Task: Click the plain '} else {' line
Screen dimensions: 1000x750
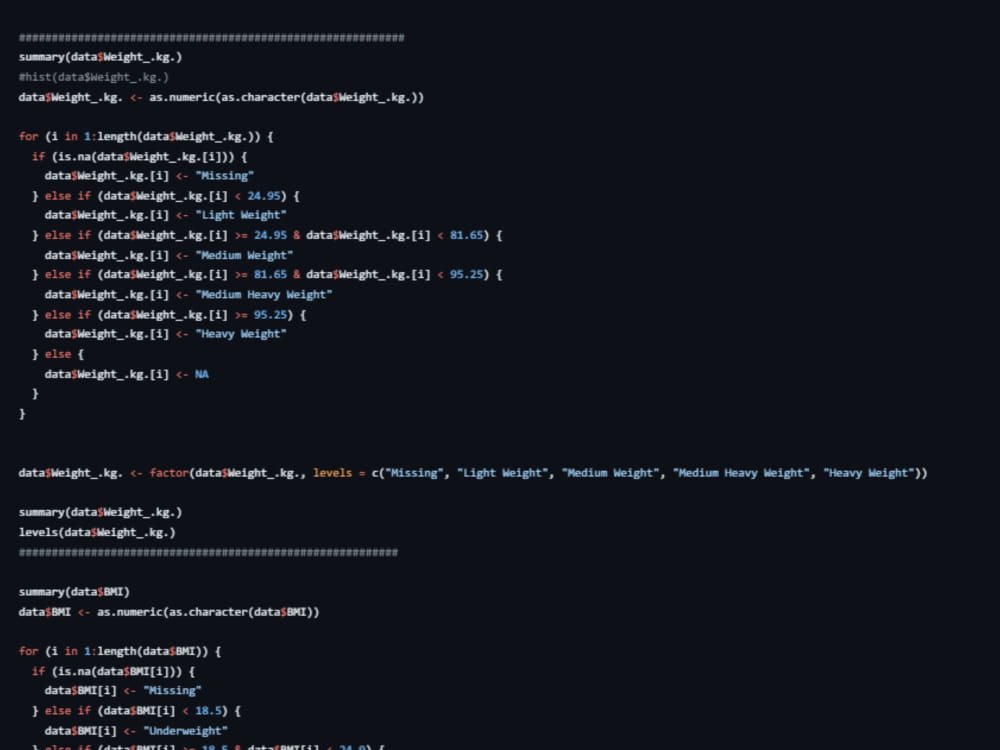Action: click(x=58, y=354)
